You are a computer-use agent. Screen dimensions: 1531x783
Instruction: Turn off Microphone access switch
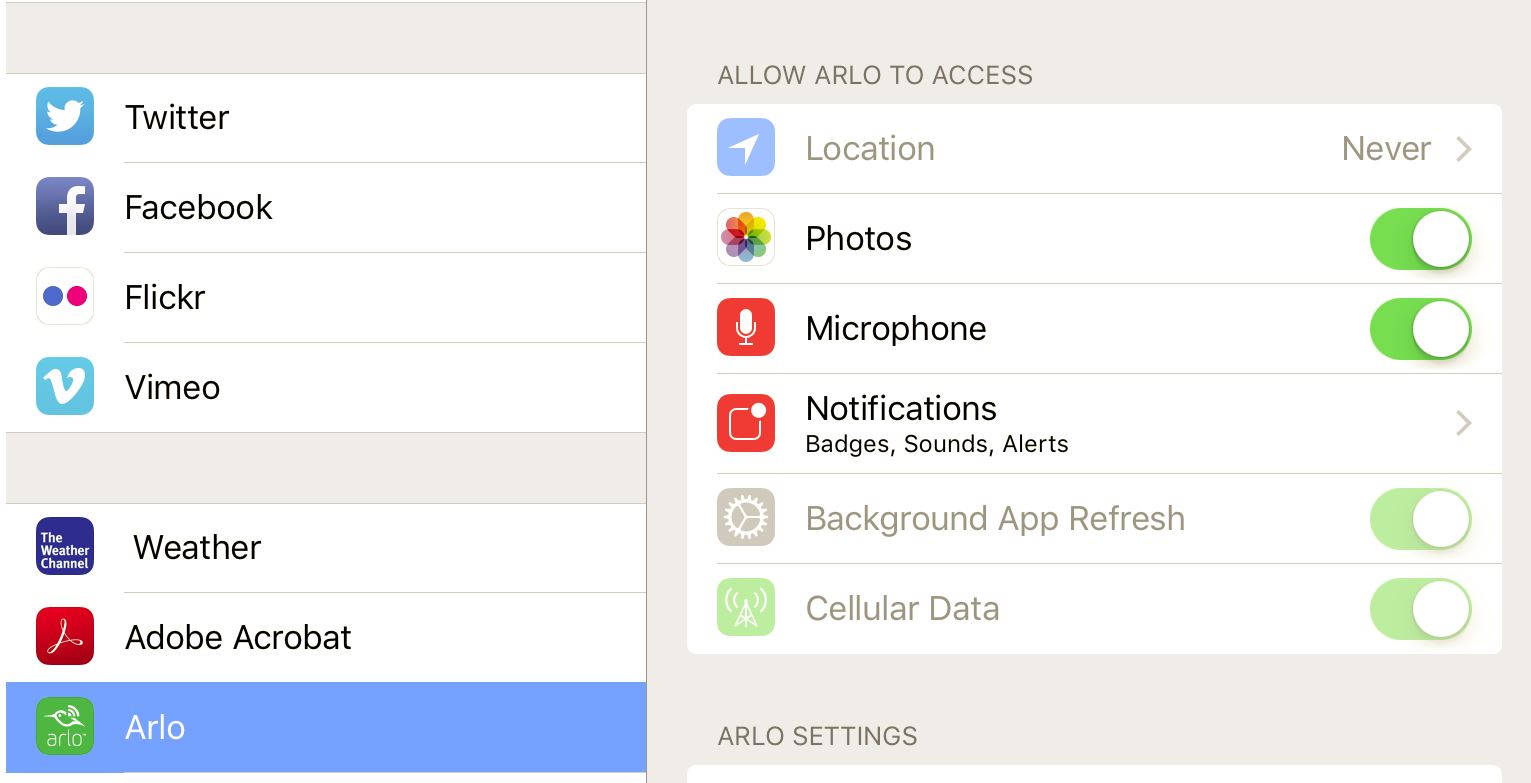[1420, 329]
